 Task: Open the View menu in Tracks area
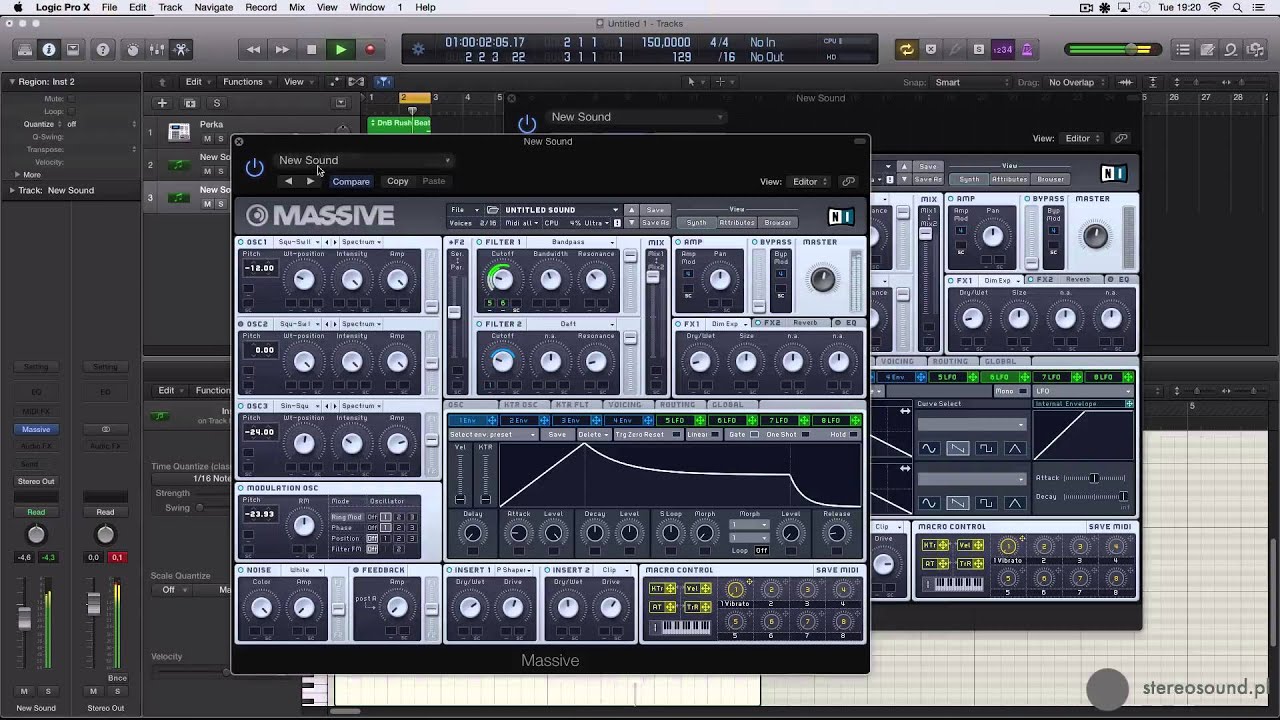tap(297, 82)
